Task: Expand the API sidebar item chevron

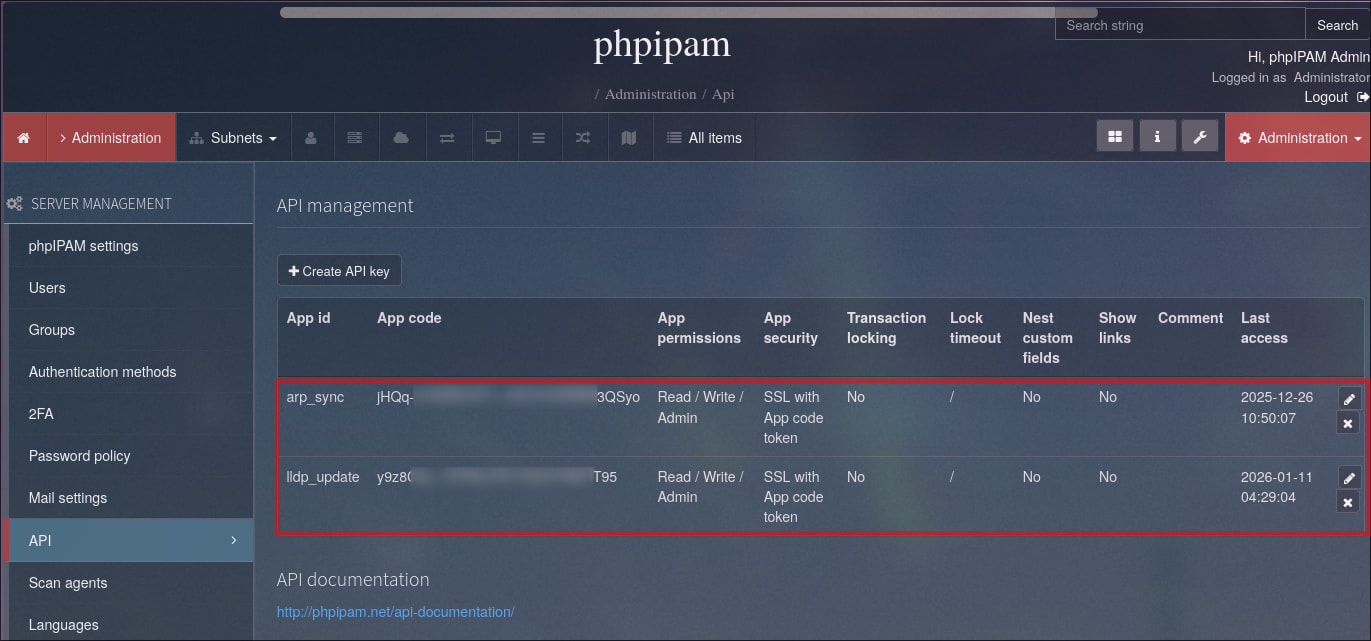Action: [234, 540]
